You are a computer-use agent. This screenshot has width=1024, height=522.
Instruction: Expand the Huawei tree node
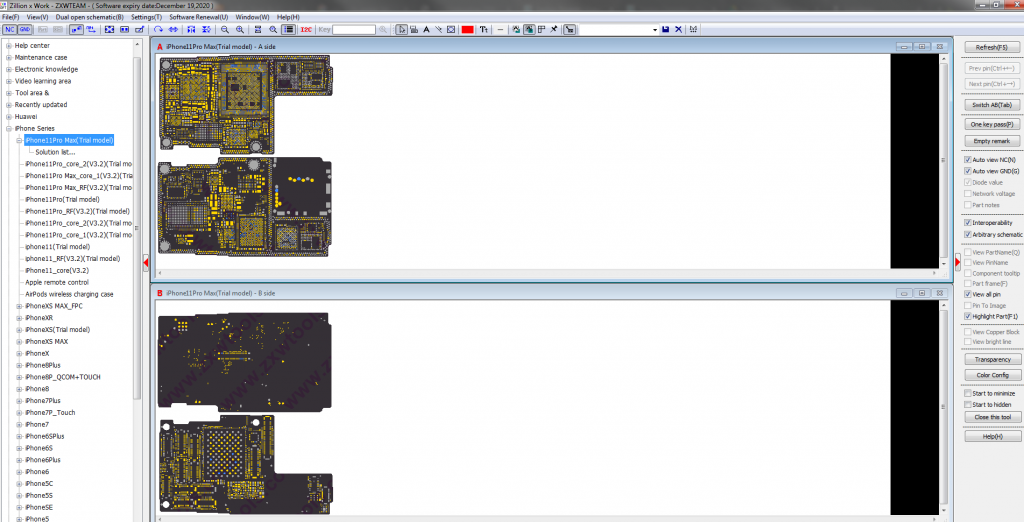[9, 116]
